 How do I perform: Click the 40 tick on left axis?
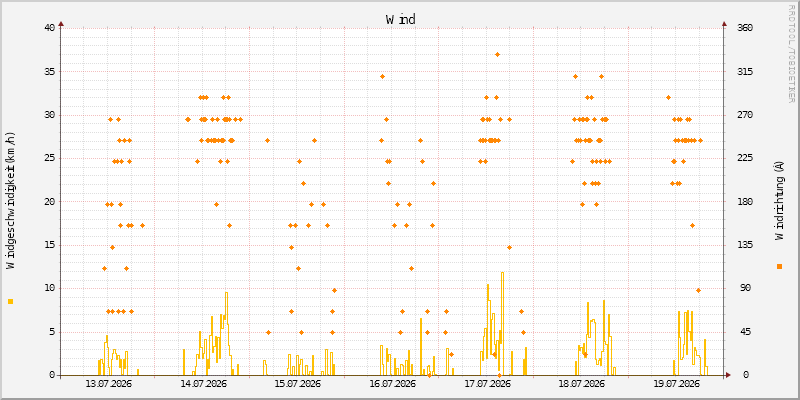click(x=49, y=28)
